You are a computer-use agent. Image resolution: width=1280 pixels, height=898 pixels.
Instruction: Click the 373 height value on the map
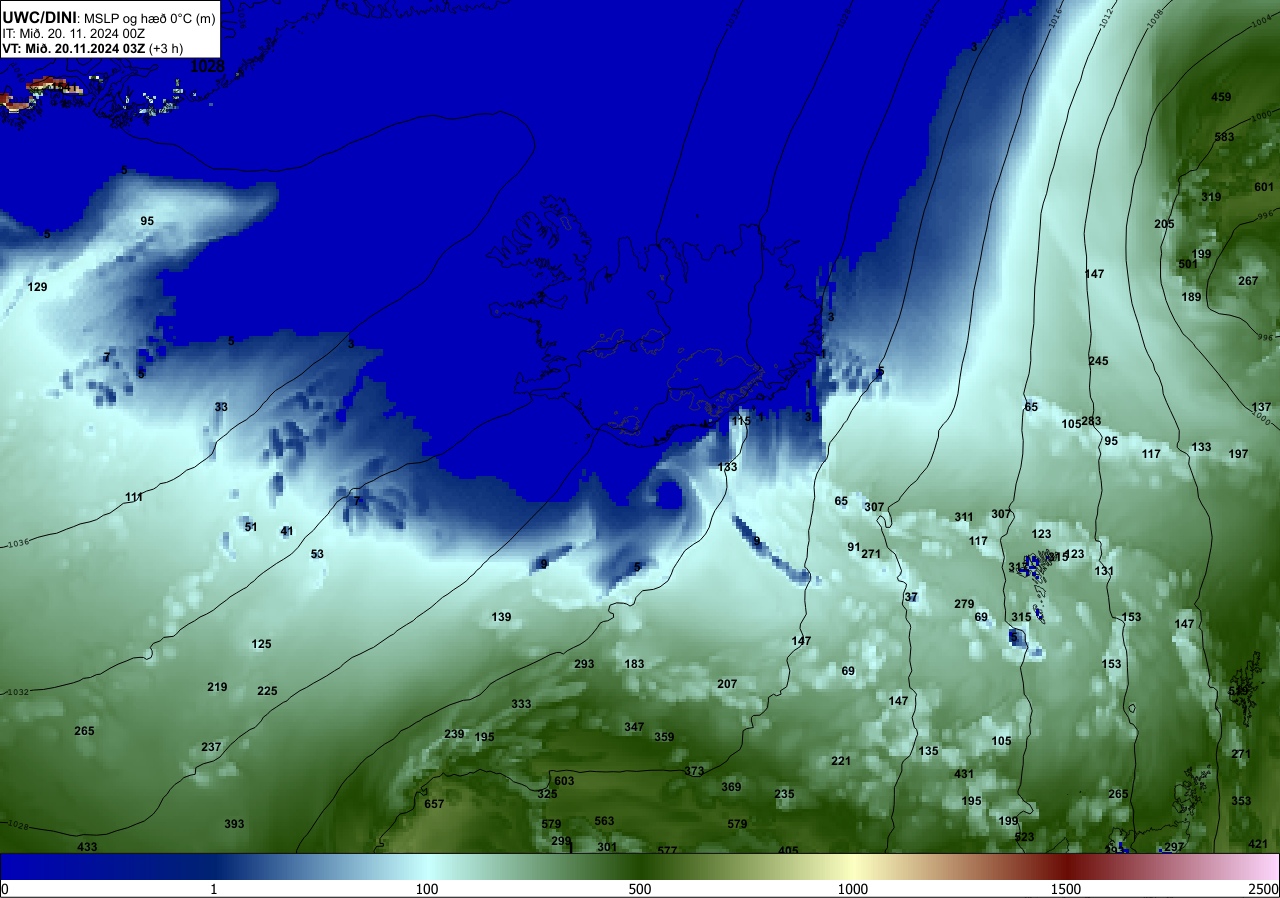[694, 771]
